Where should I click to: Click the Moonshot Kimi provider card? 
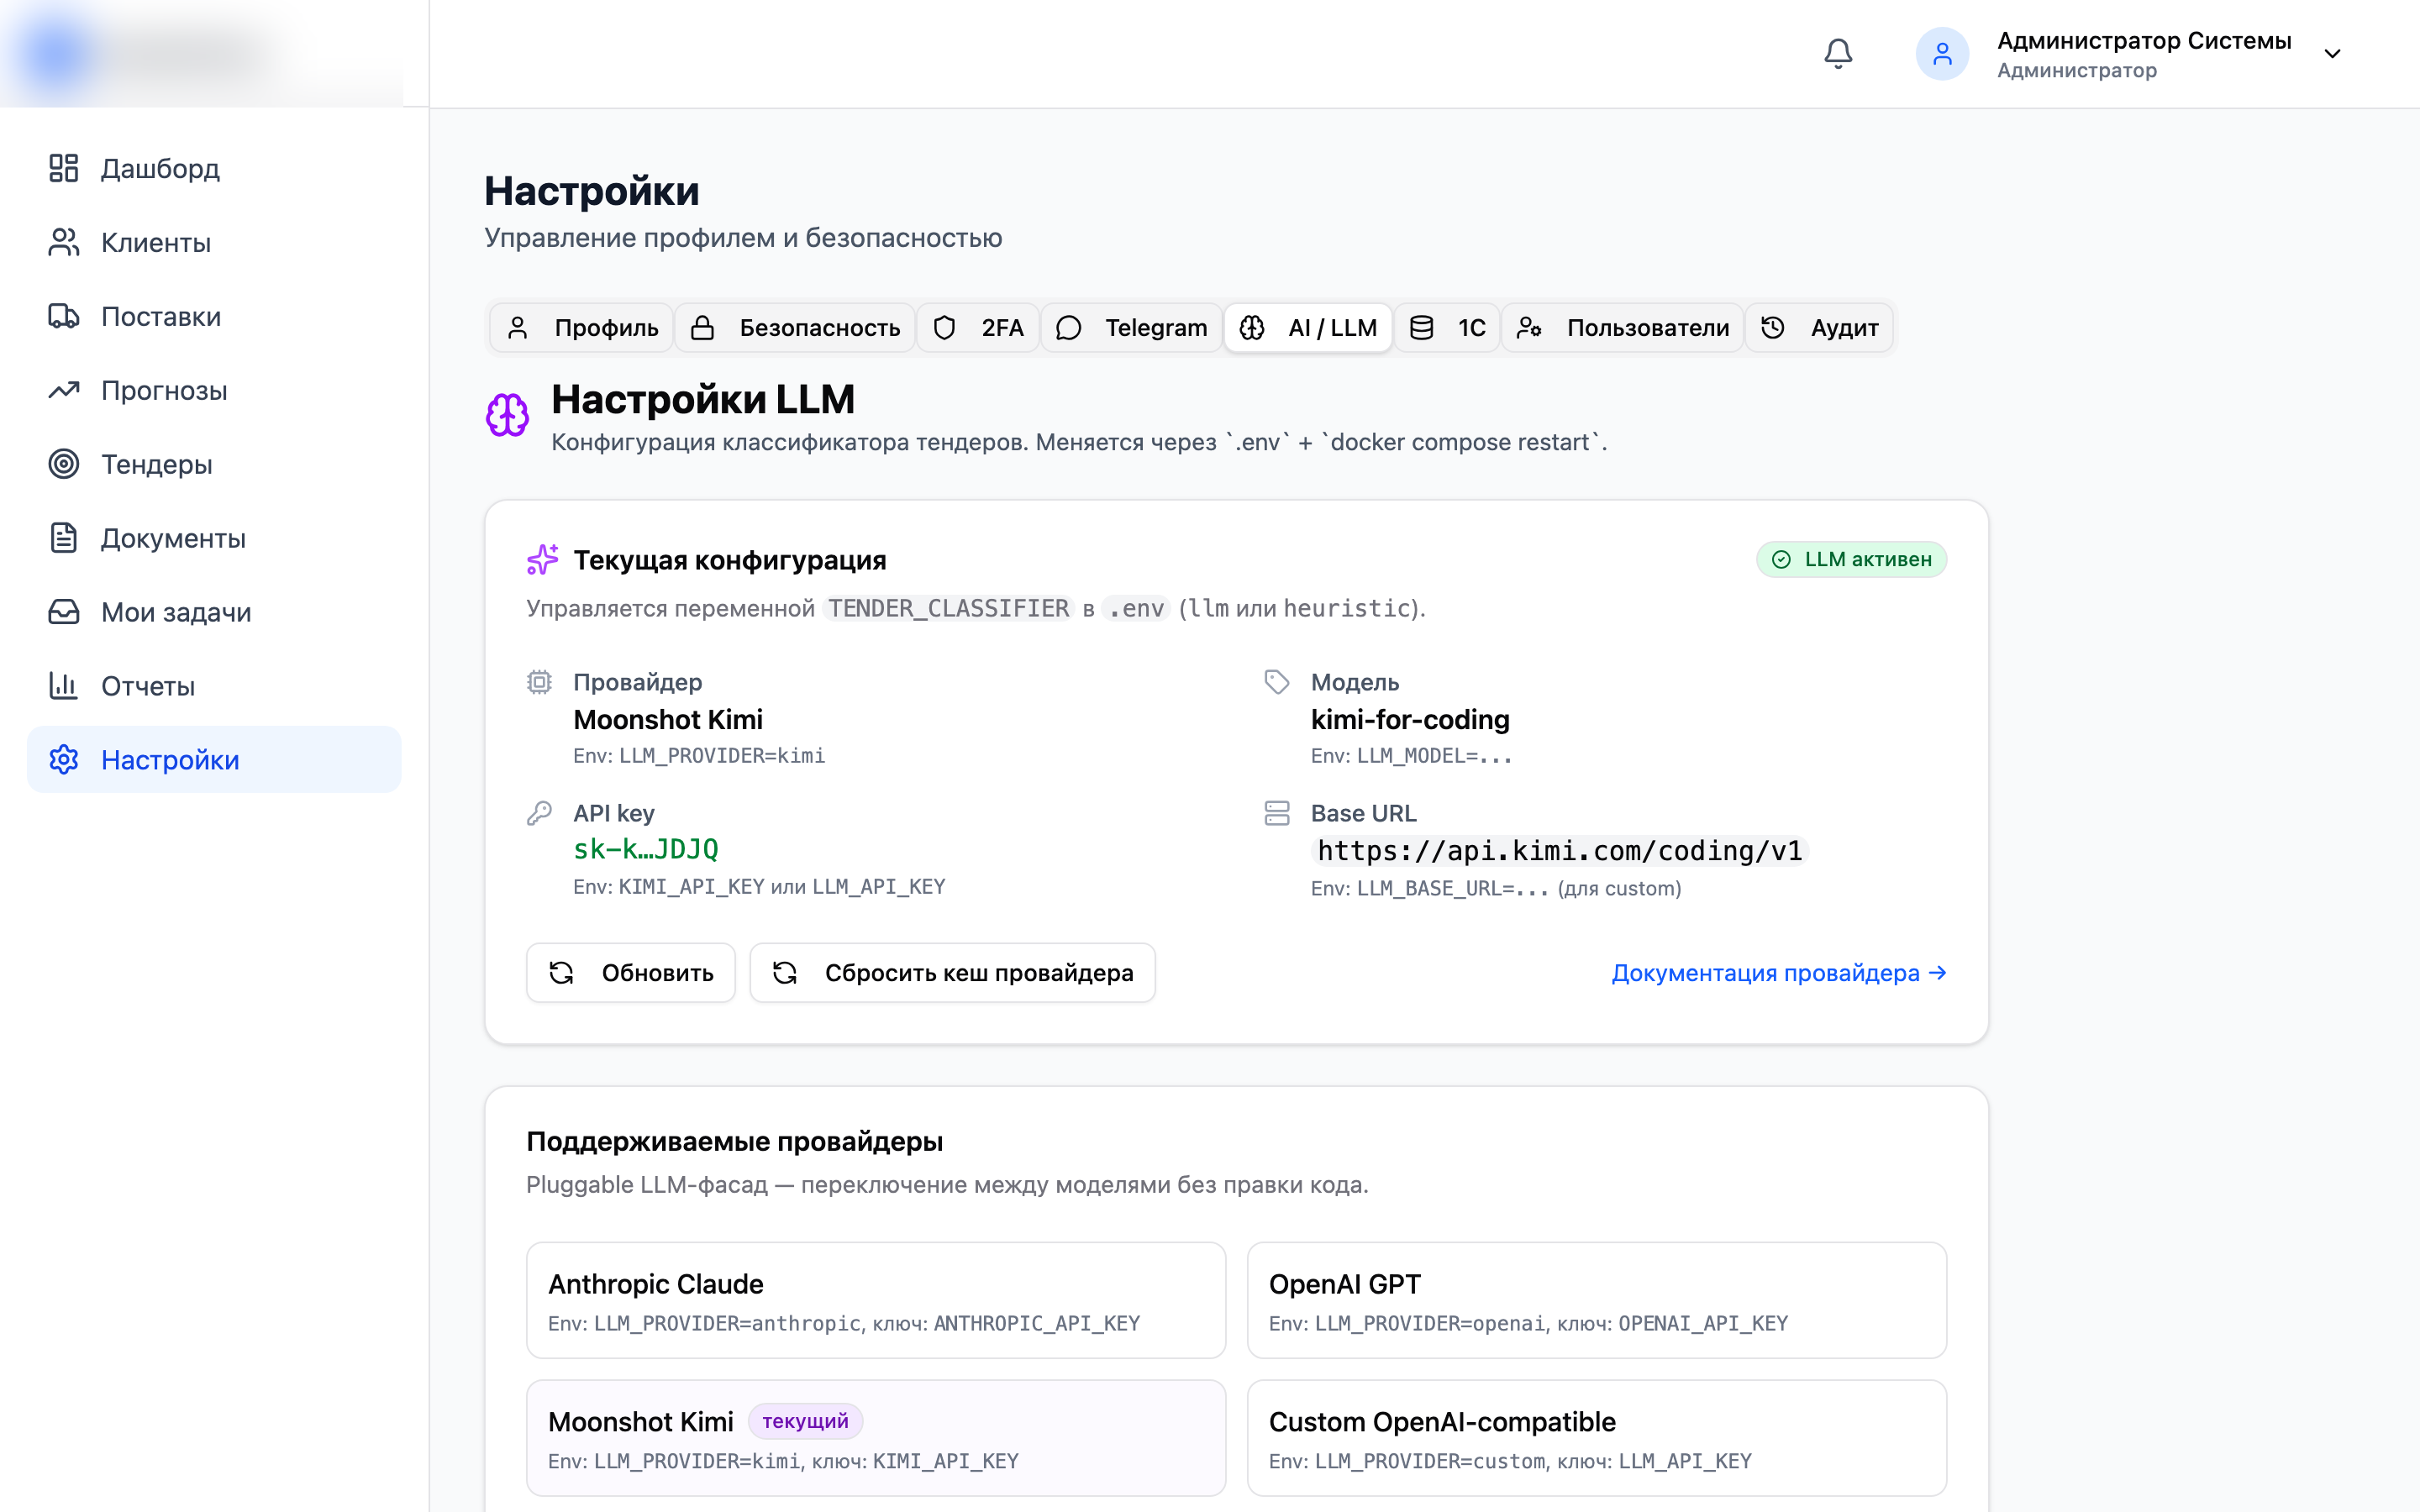(x=876, y=1438)
